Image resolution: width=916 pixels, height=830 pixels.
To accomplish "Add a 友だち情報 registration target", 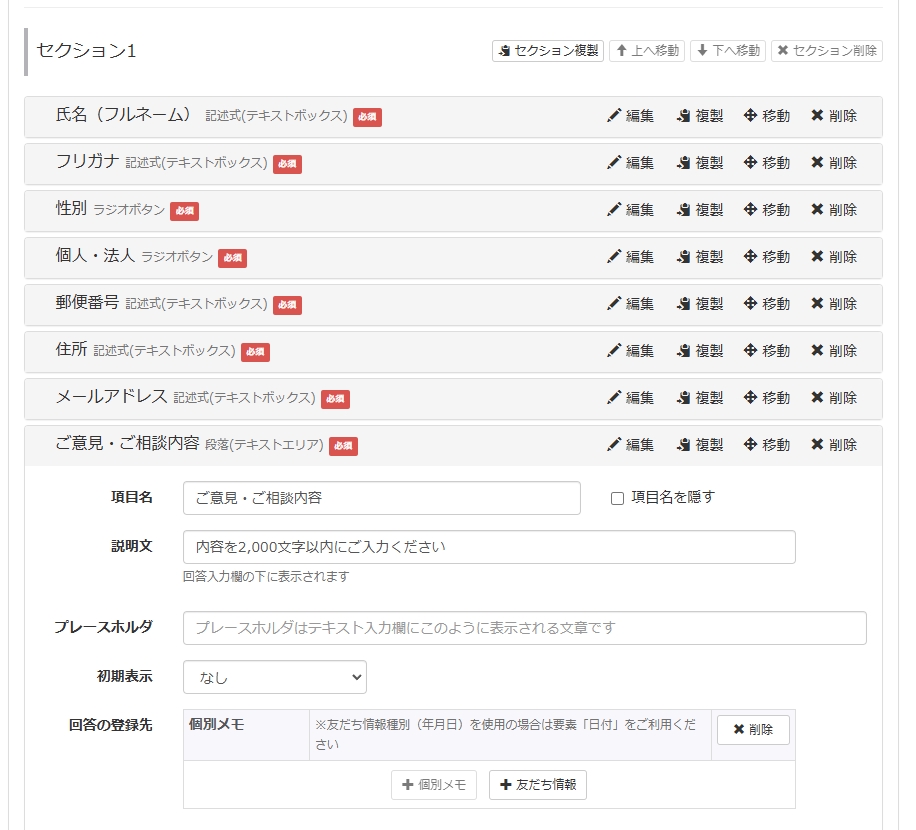I will pos(537,785).
